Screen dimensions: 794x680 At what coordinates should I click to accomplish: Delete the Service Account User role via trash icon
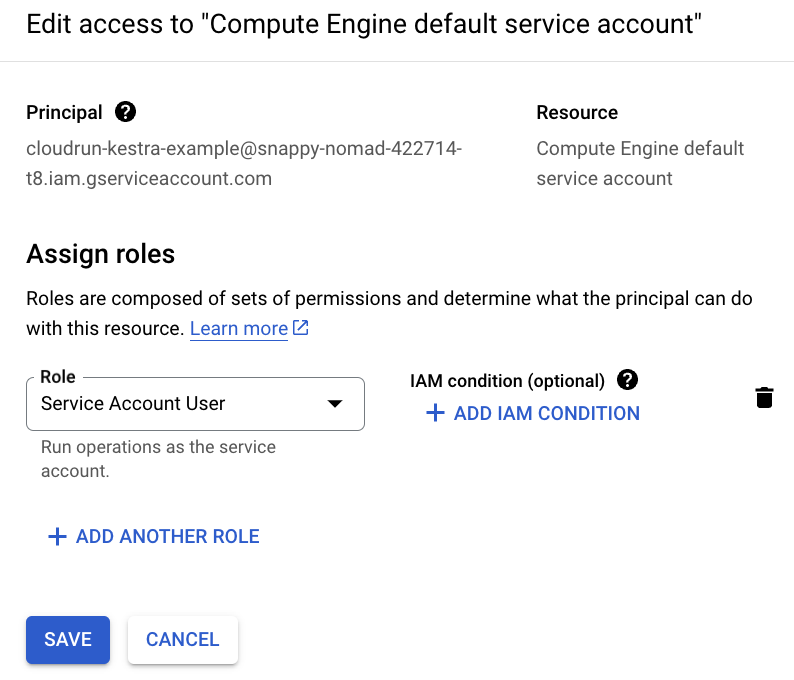(x=764, y=398)
